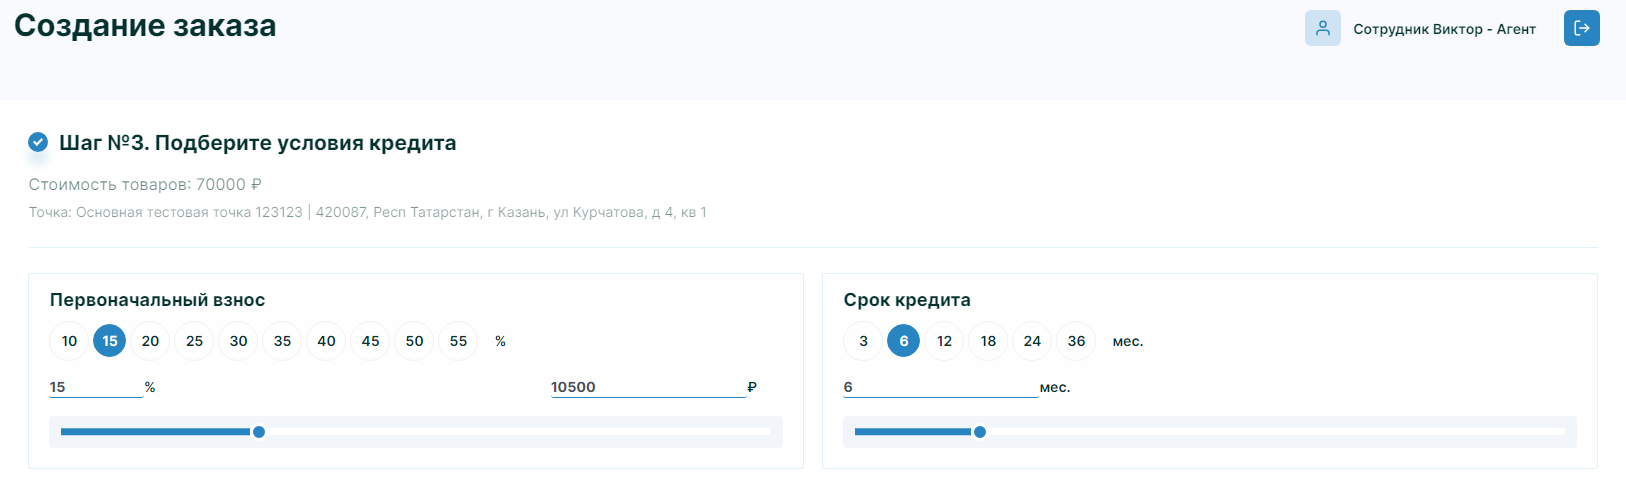Click the Step 3 checkmark icon
This screenshot has width=1626, height=487.
coord(38,142)
